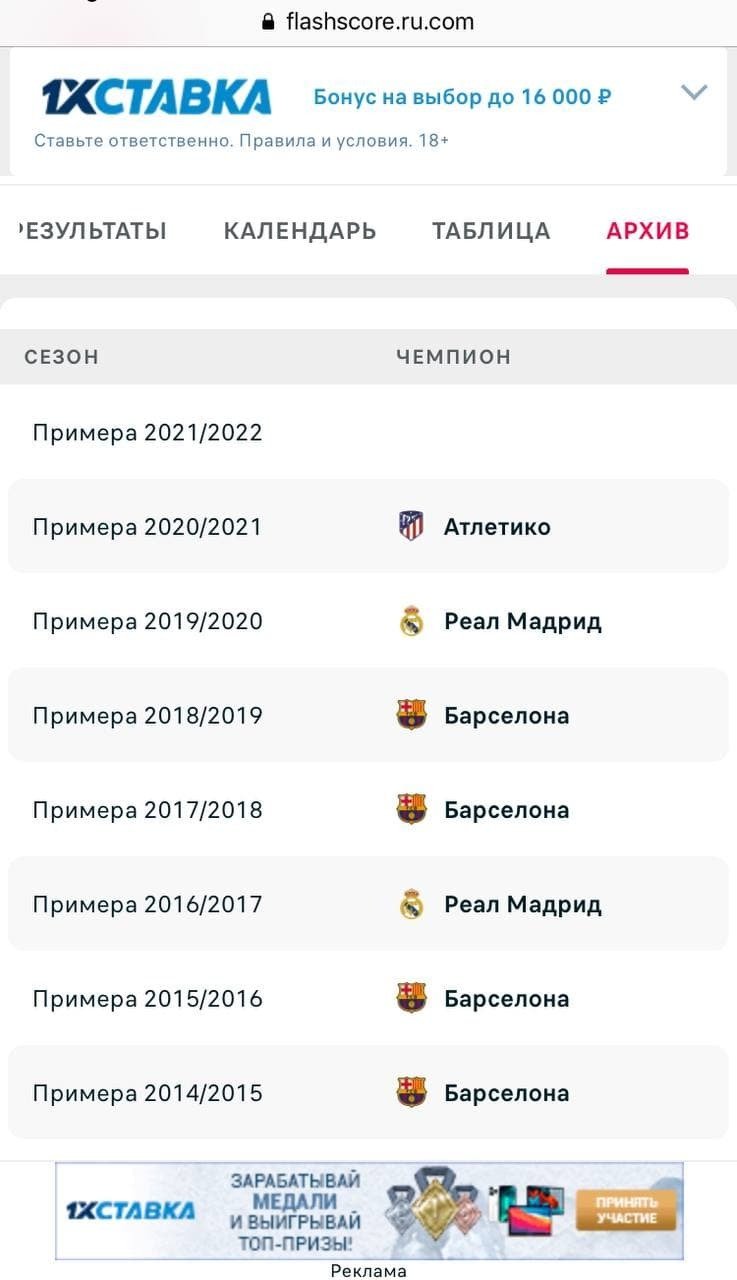Click Real Madrid crest for 2016/2017

pyautogui.click(x=411, y=904)
